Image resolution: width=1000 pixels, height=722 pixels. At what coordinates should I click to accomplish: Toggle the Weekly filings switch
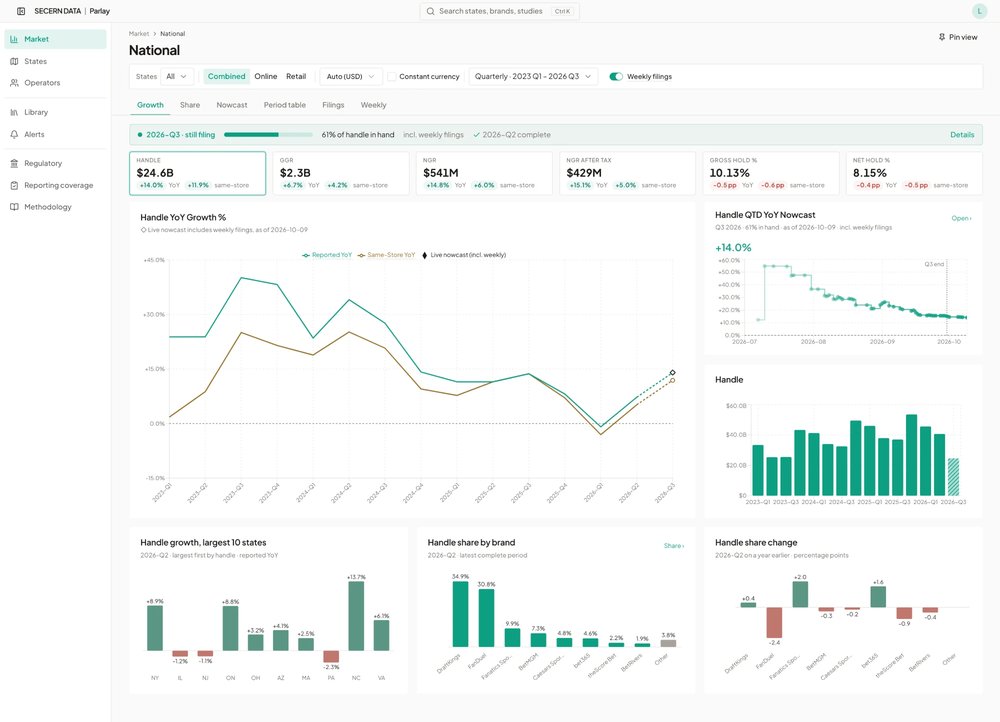pos(616,77)
